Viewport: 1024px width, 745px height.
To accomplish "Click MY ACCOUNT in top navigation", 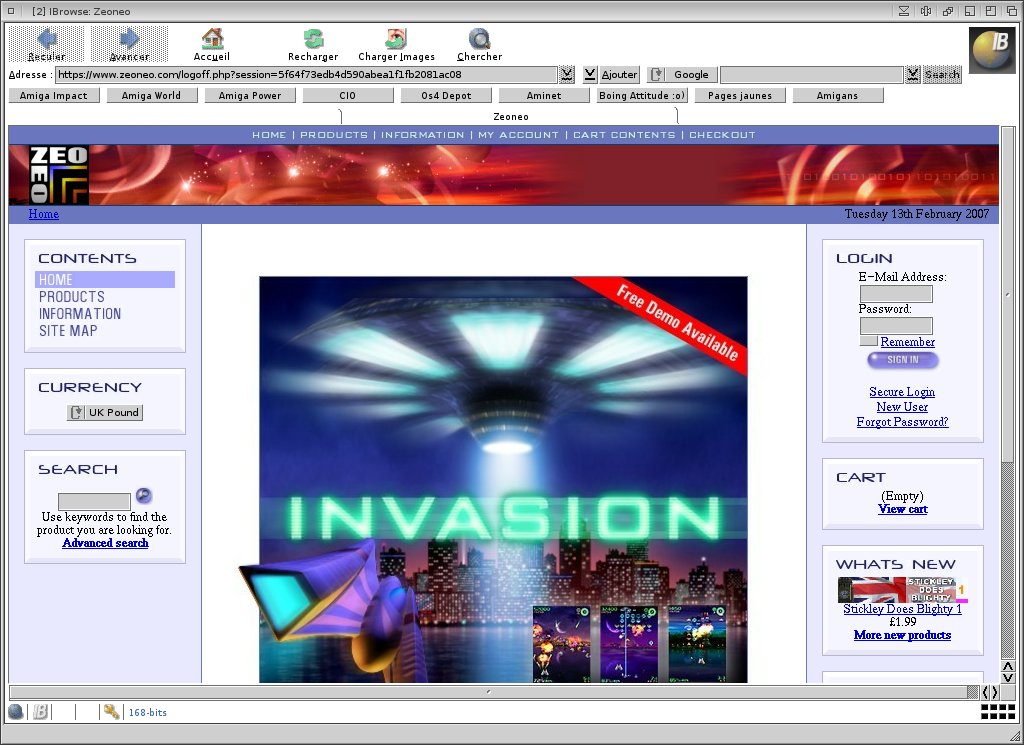I will click(519, 135).
